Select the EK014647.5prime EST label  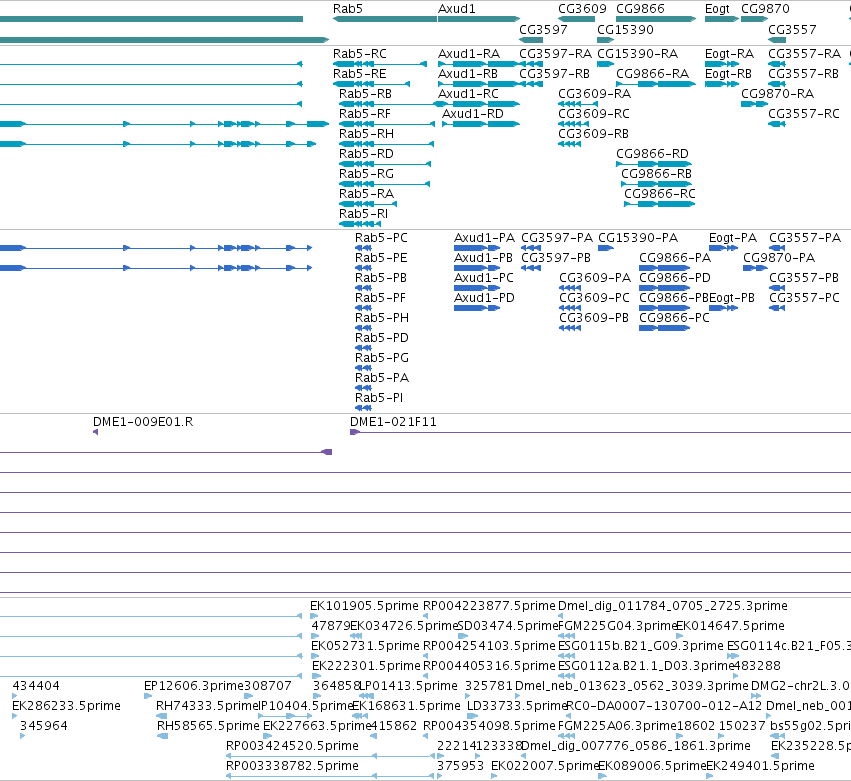[x=730, y=626]
